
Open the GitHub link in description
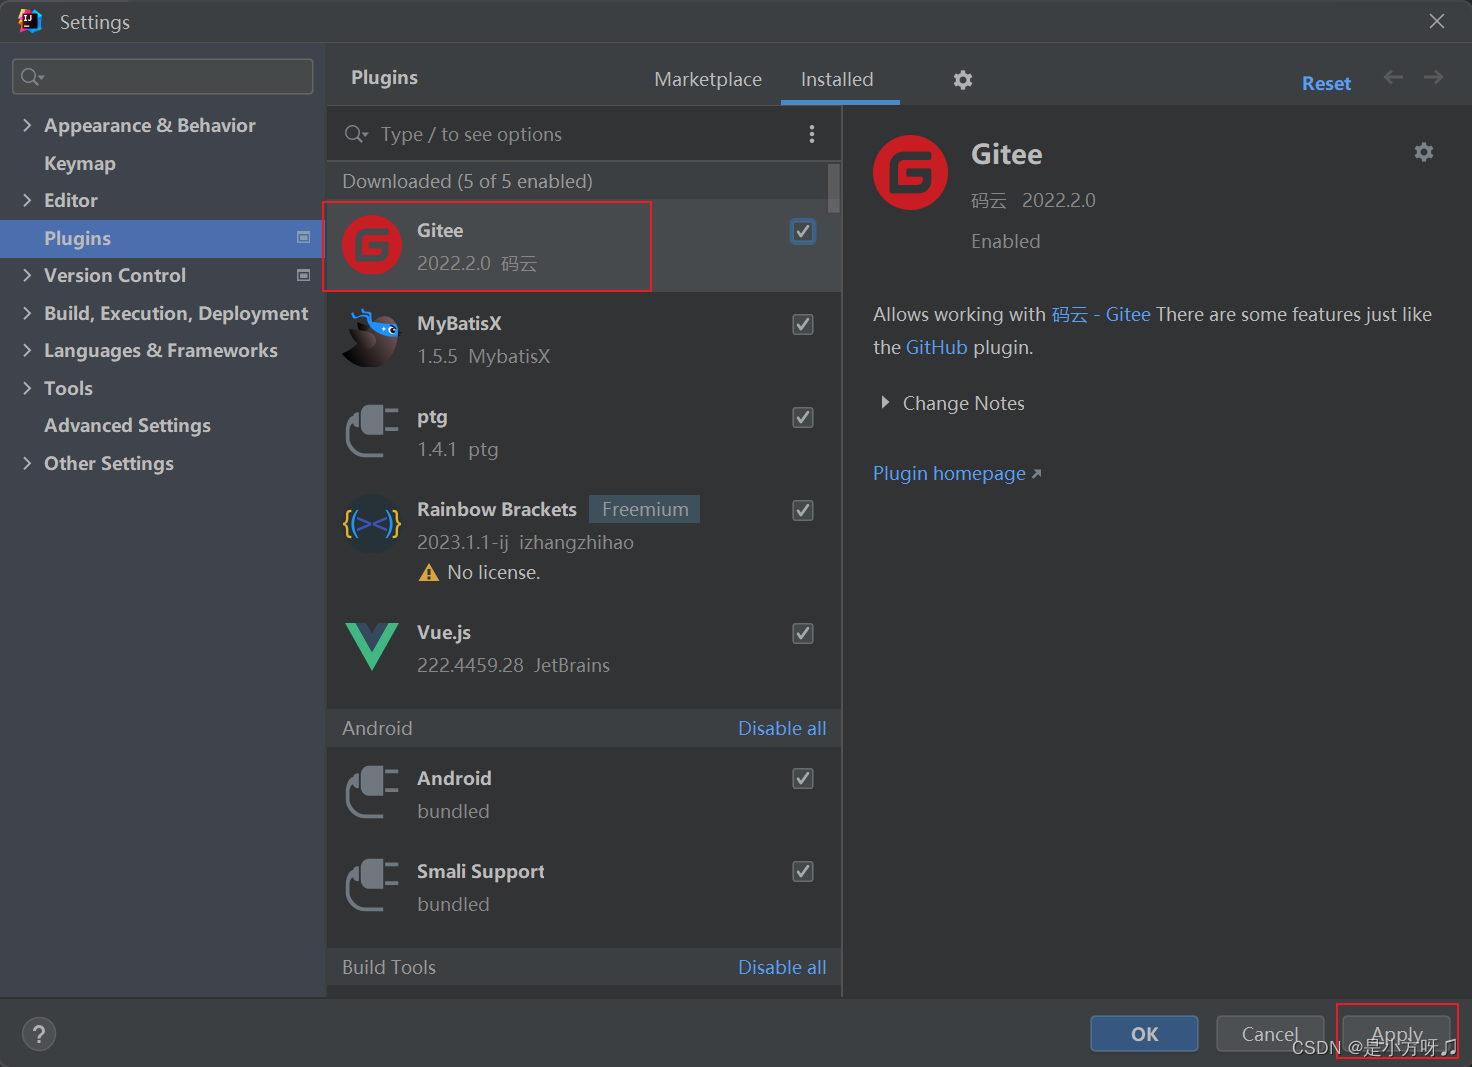coord(937,347)
